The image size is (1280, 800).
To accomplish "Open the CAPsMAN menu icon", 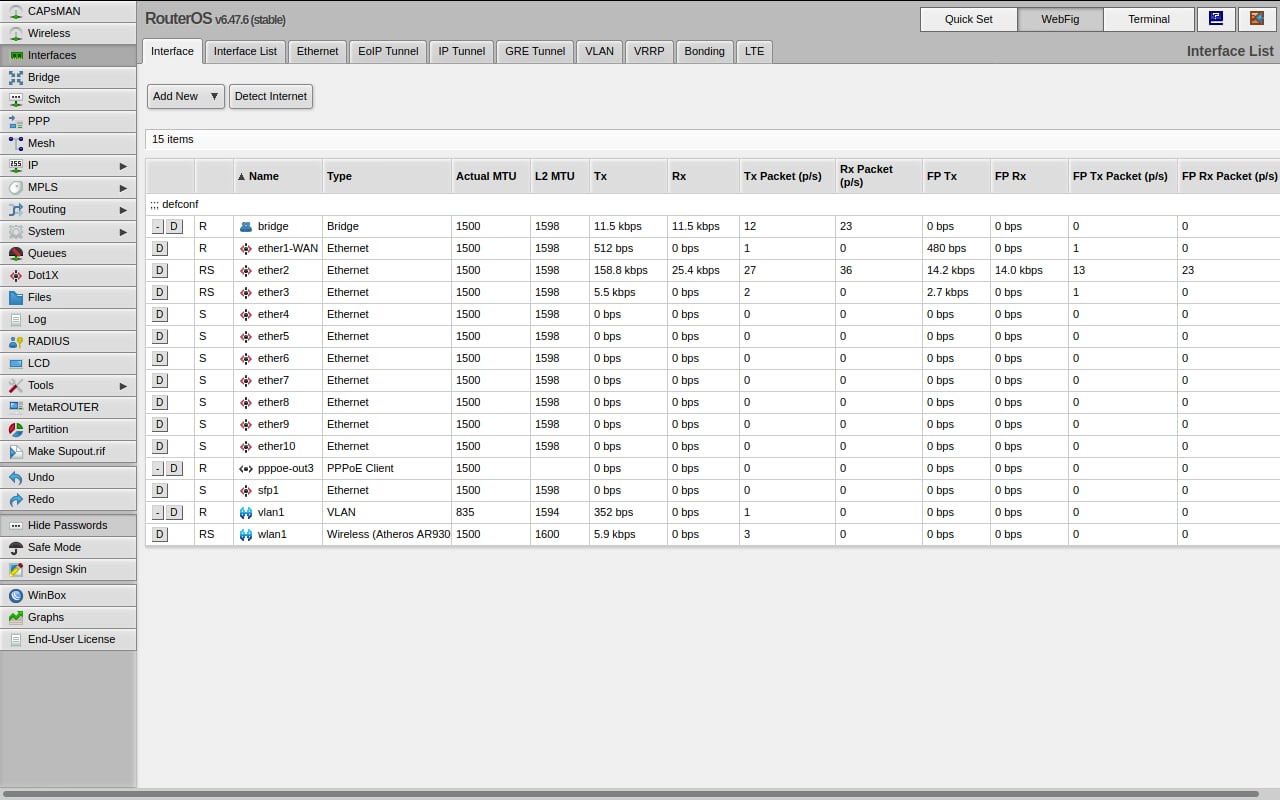I will [16, 11].
